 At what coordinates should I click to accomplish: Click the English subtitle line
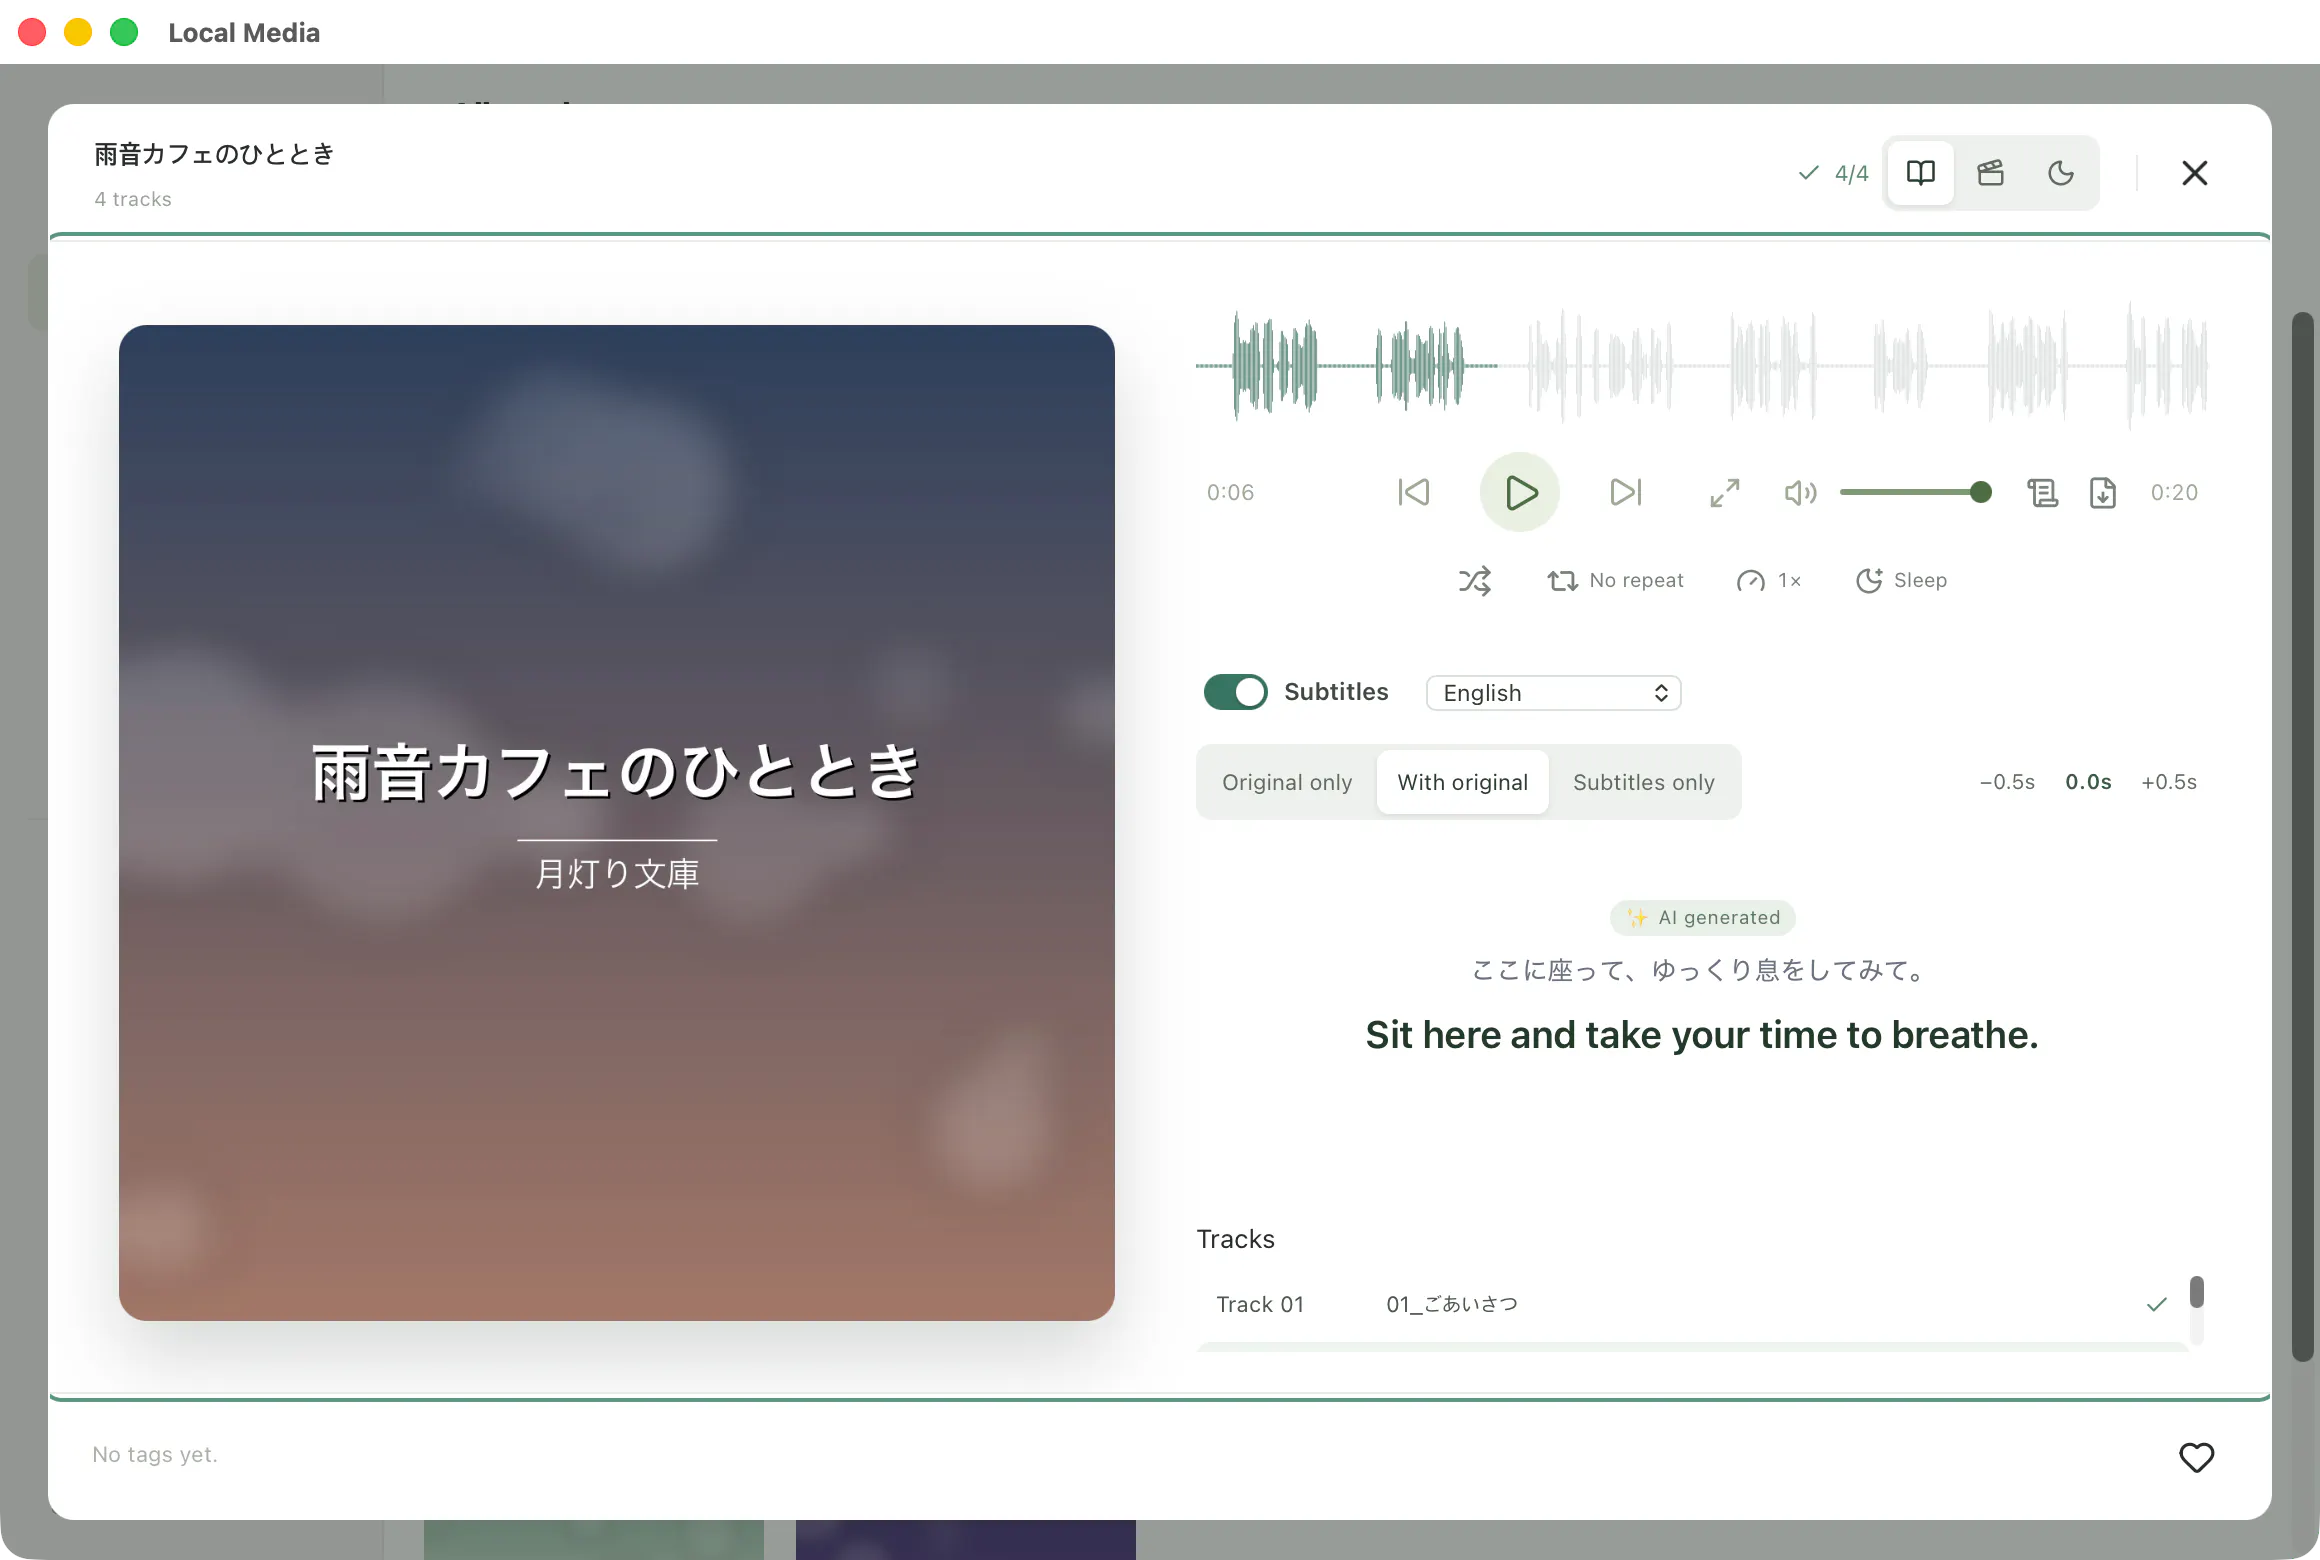(1702, 1035)
